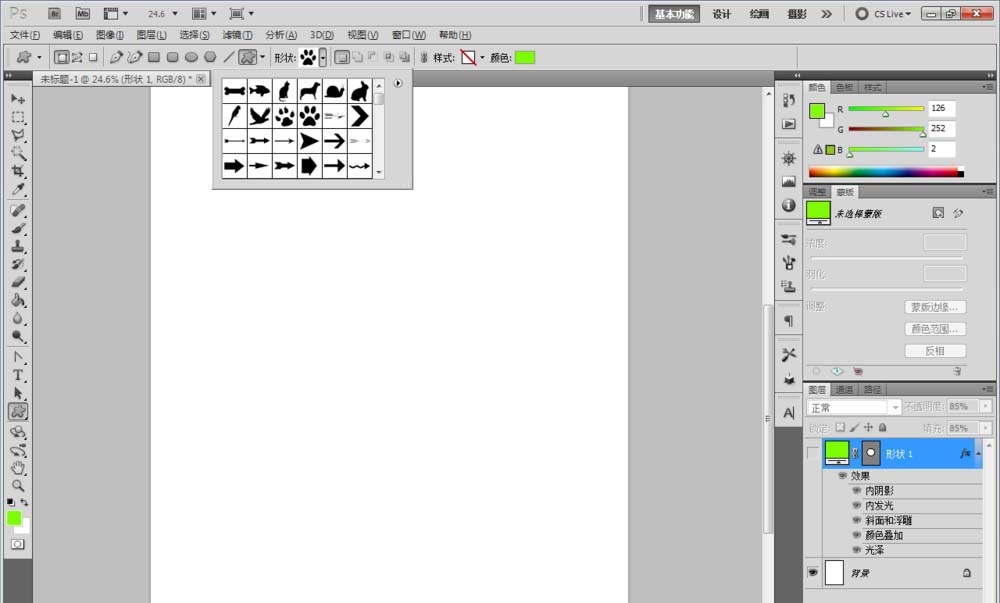
Task: Pick the rabbit silhouette shape
Action: (x=360, y=91)
